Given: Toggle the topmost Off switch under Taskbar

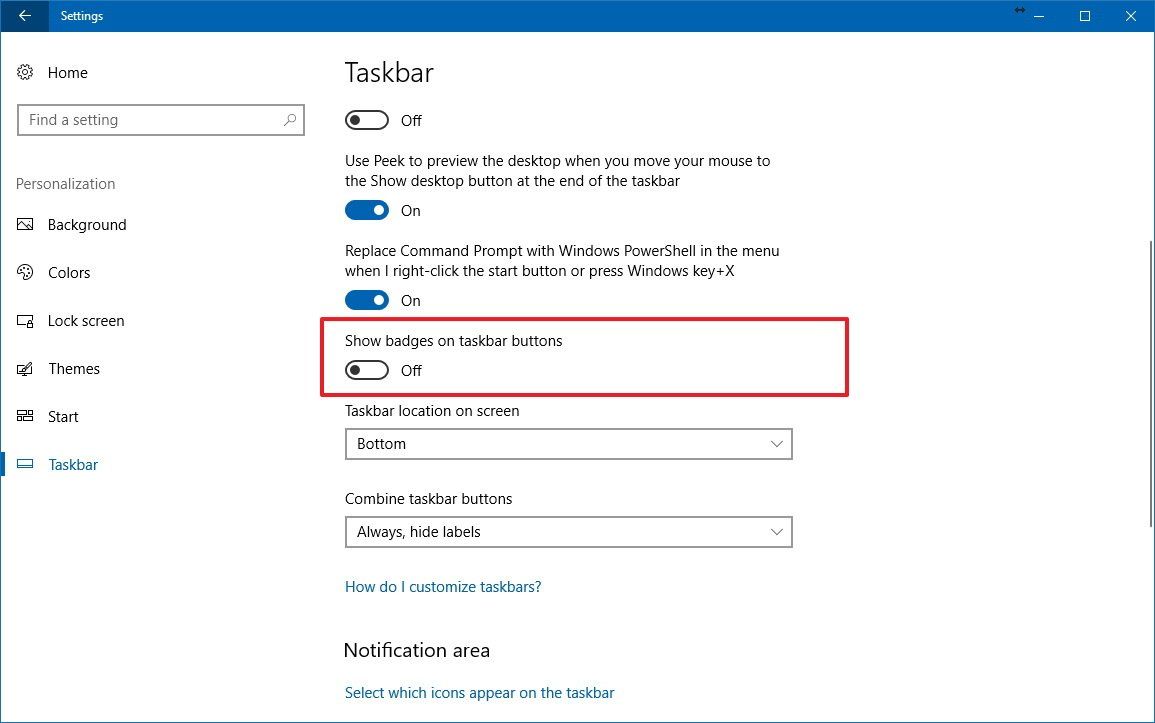Looking at the screenshot, I should [366, 120].
